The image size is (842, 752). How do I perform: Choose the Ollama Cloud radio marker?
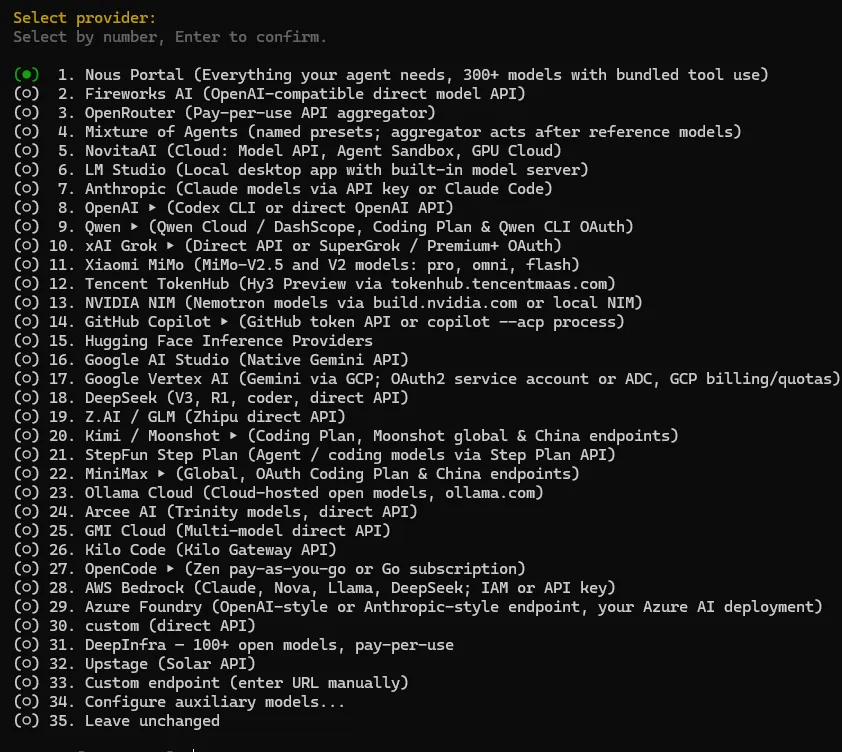click(26, 493)
